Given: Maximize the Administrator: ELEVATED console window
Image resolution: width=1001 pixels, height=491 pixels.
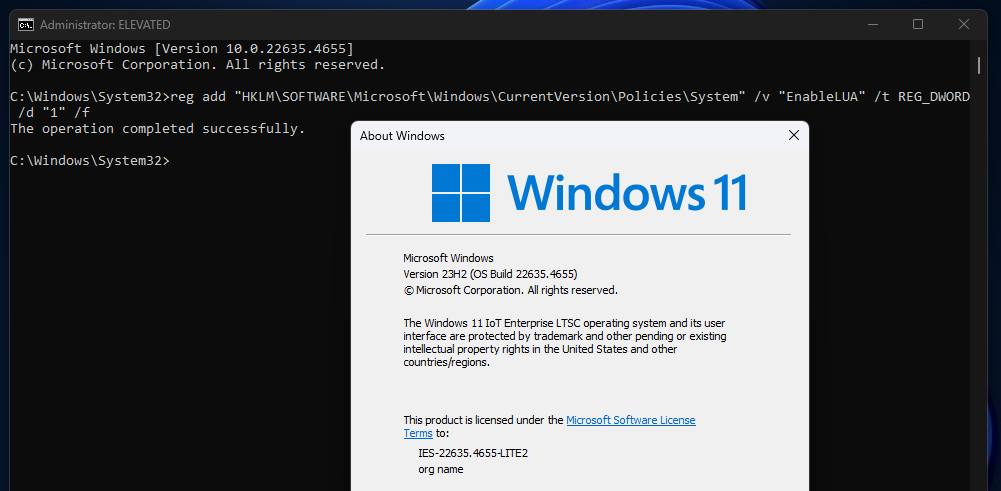Looking at the screenshot, I should [x=918, y=24].
